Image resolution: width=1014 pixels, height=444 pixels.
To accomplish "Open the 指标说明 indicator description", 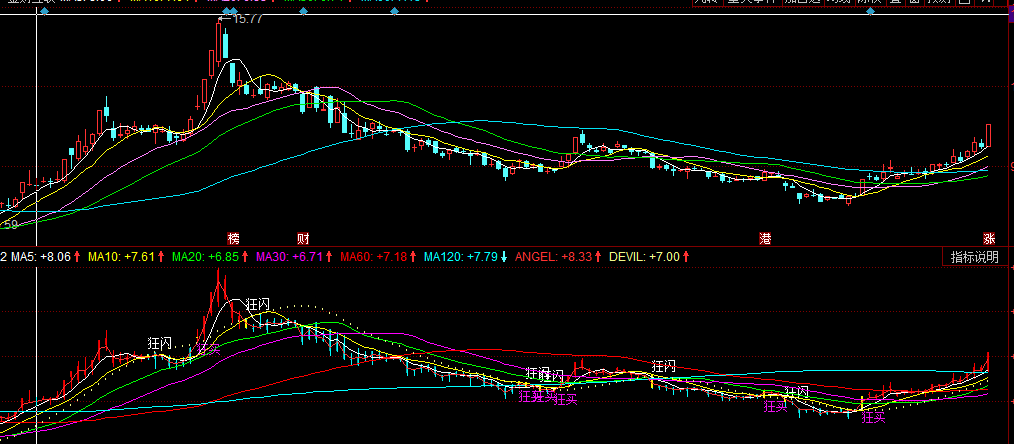I will [x=974, y=257].
